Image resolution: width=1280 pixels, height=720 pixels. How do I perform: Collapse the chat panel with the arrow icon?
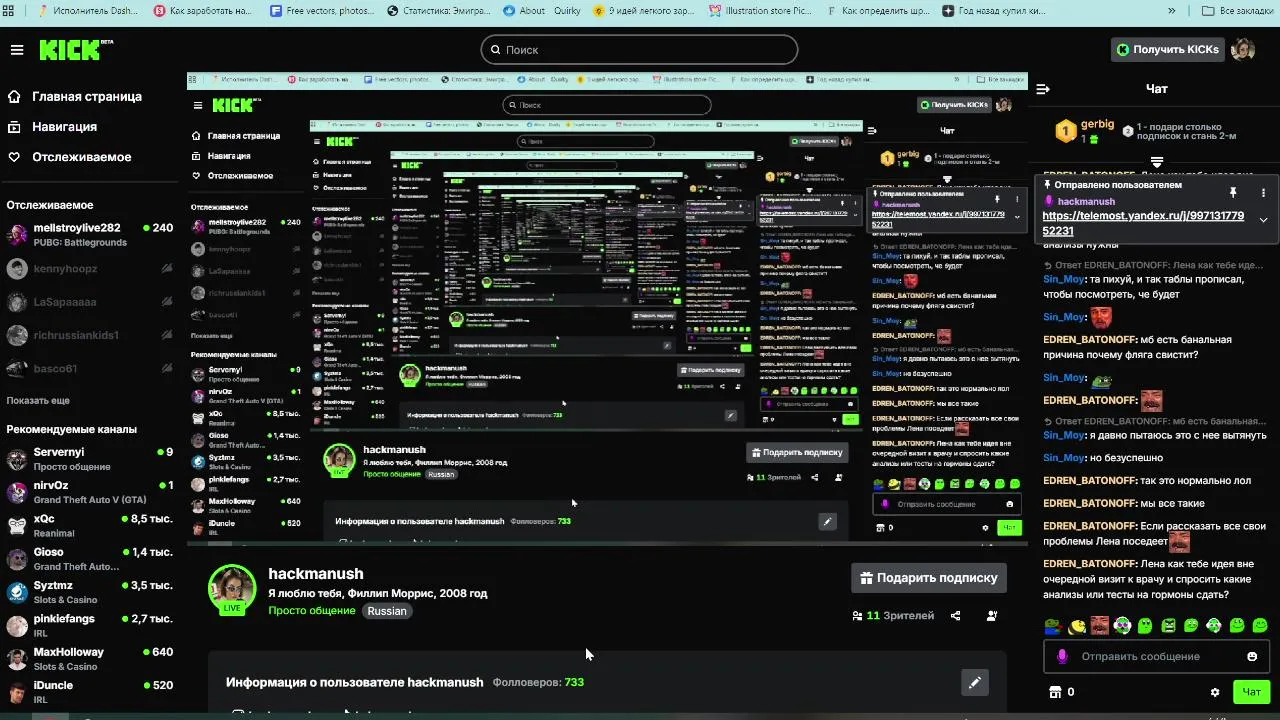click(x=1043, y=89)
